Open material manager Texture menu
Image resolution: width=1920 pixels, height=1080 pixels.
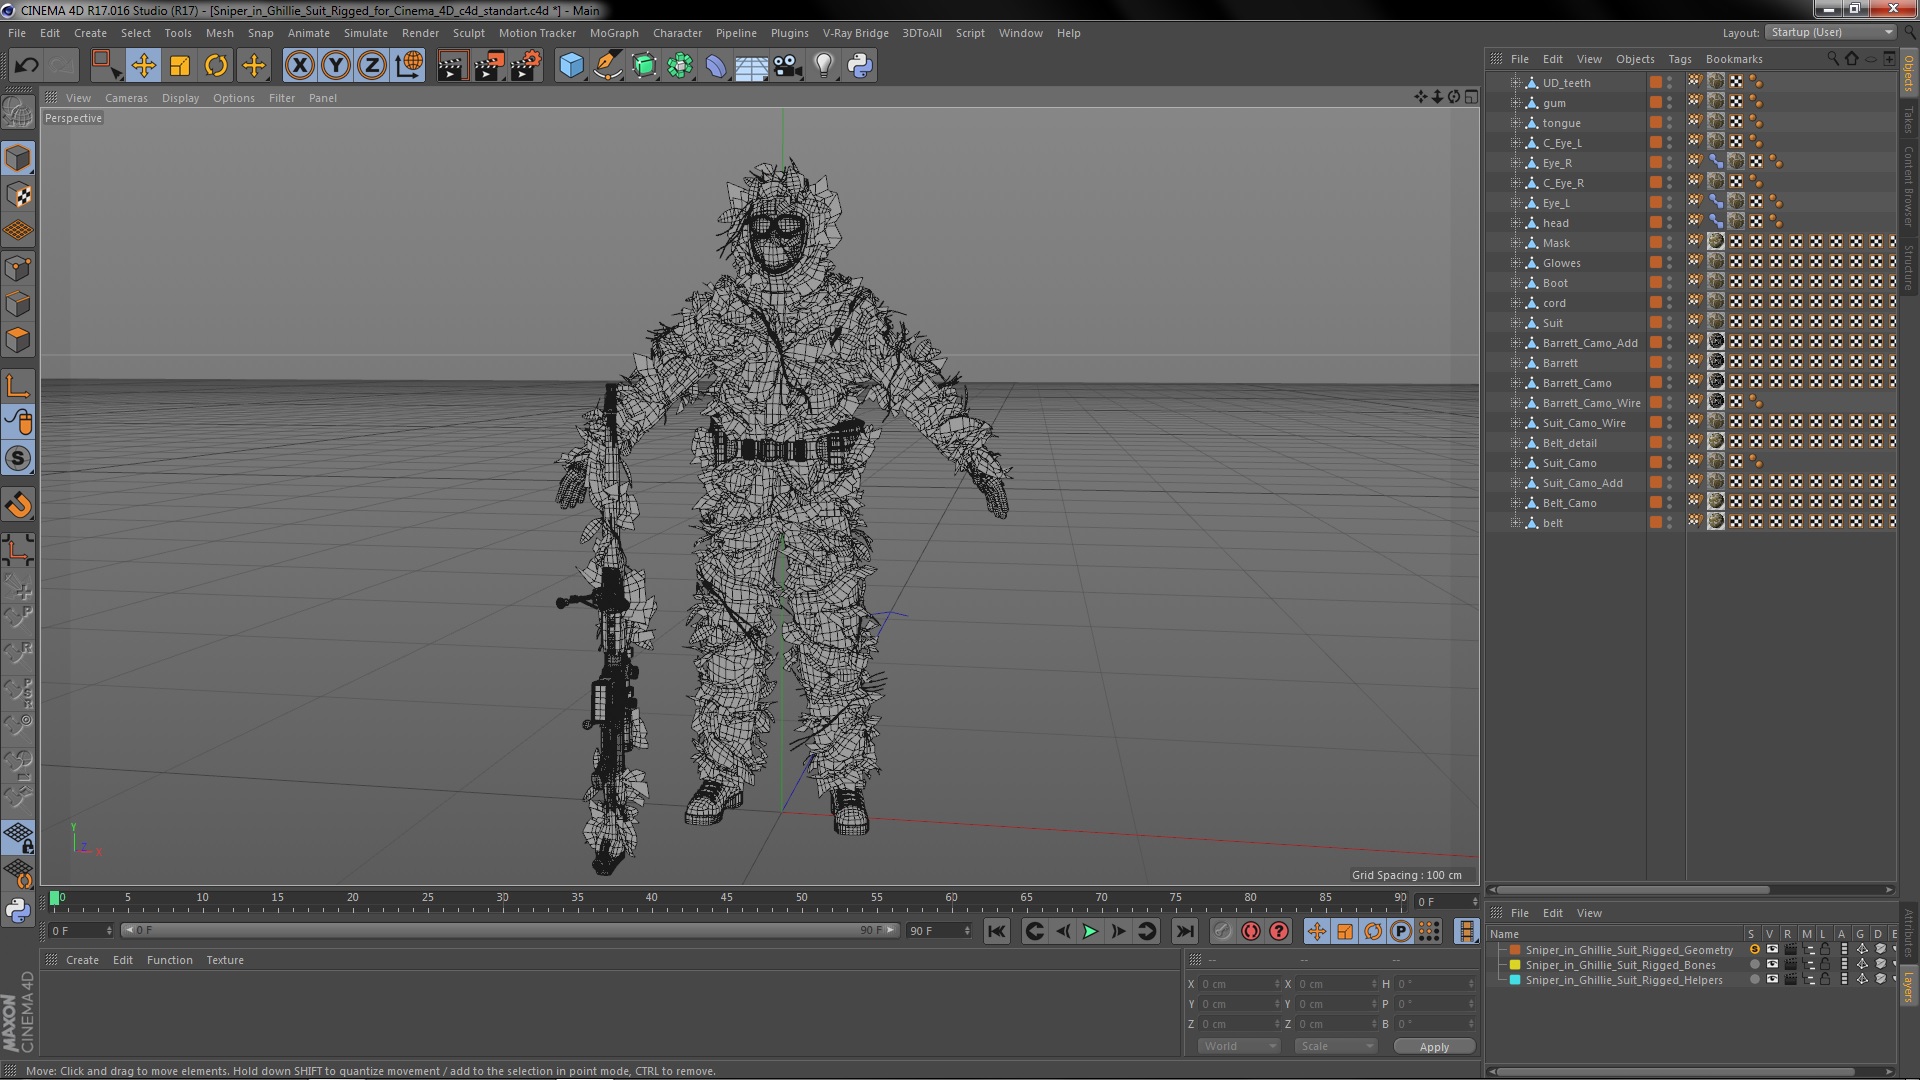(225, 960)
